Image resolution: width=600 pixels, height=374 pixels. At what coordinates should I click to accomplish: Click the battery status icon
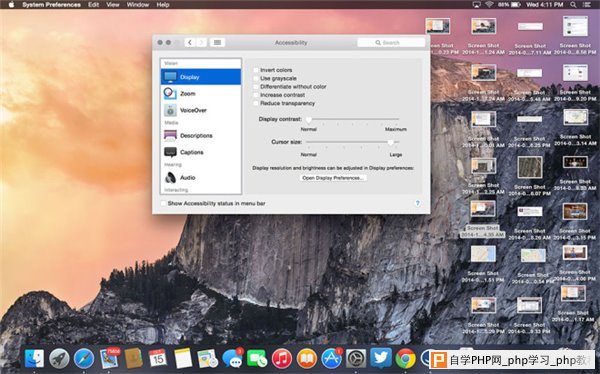point(516,5)
